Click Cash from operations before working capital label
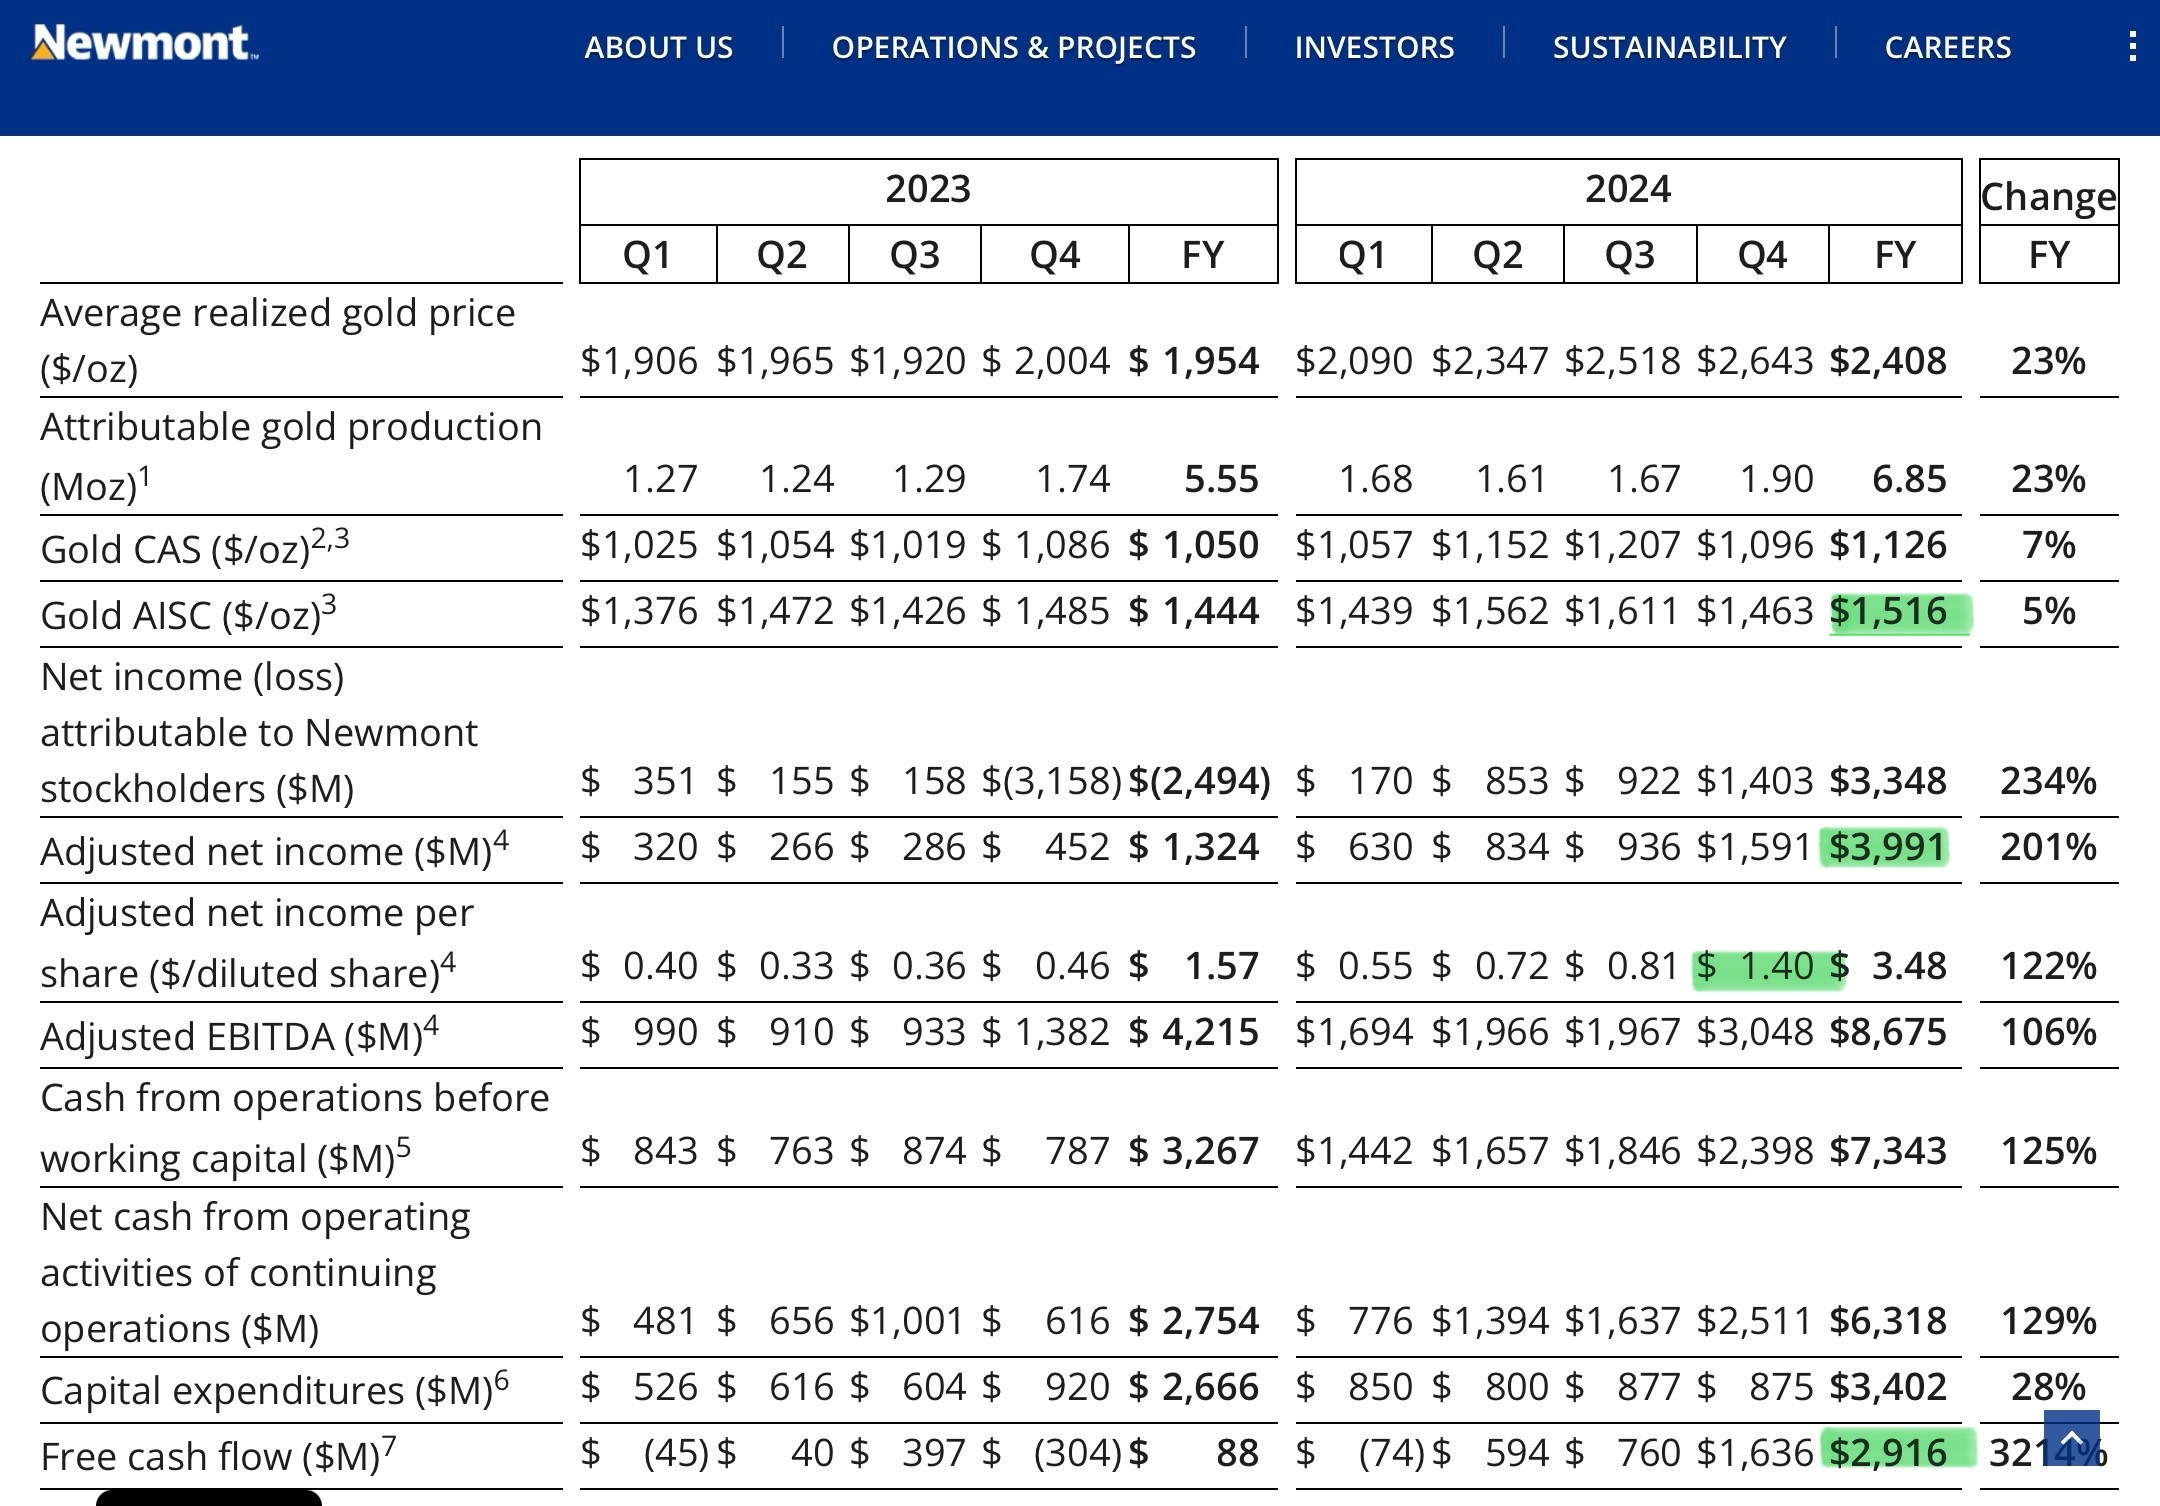This screenshot has width=2160, height=1506. coord(295,1127)
